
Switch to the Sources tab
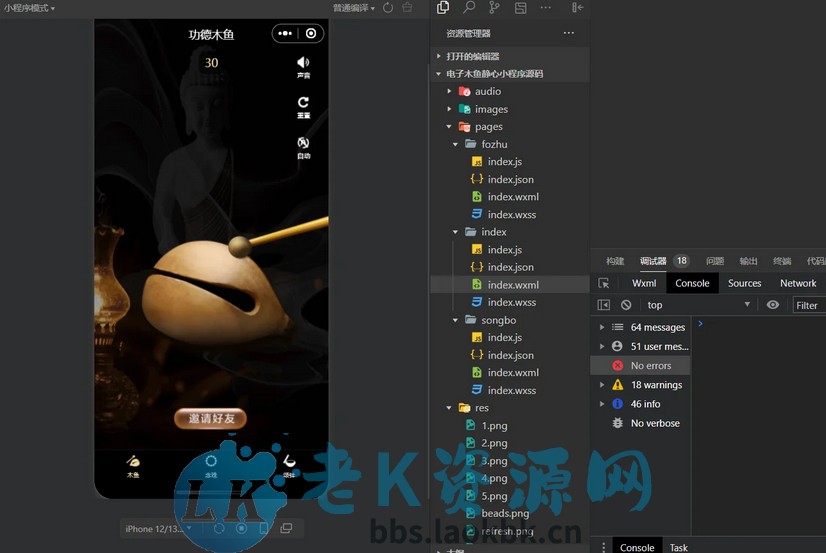pos(744,283)
